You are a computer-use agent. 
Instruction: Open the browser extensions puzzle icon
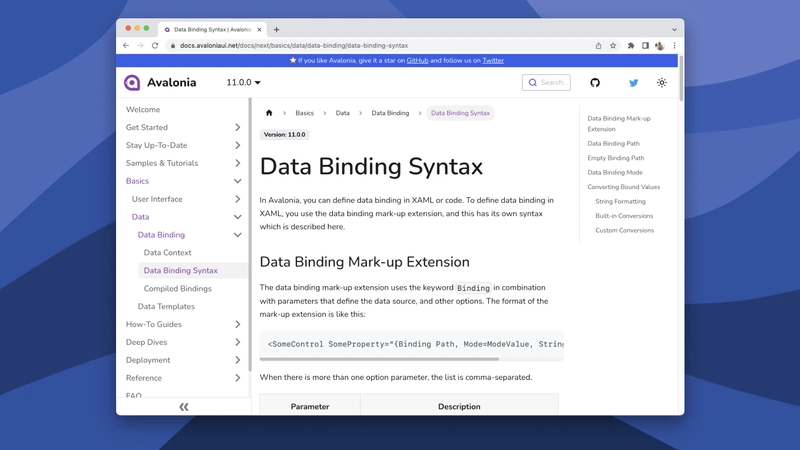(631, 45)
